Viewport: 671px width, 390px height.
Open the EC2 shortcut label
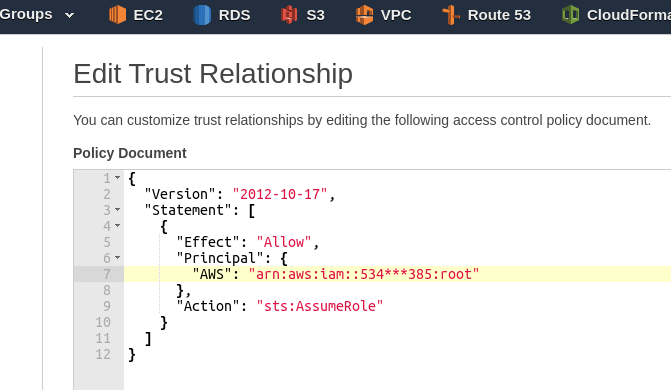tap(148, 15)
